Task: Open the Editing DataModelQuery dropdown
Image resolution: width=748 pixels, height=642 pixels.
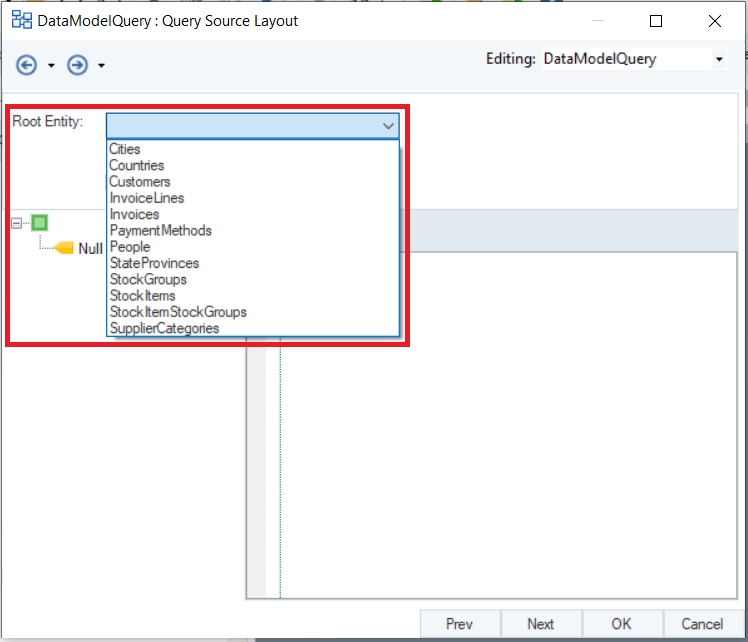Action: [x=719, y=59]
